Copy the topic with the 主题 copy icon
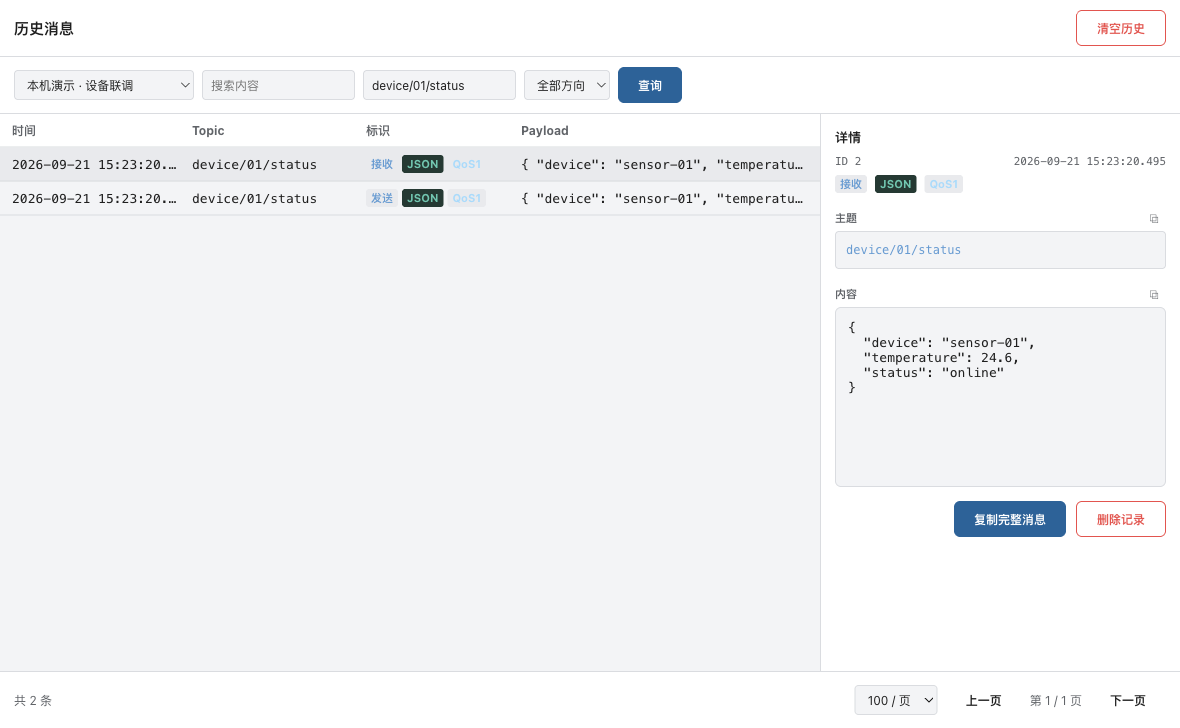Viewport: 1180px width, 728px height. (x=1154, y=219)
